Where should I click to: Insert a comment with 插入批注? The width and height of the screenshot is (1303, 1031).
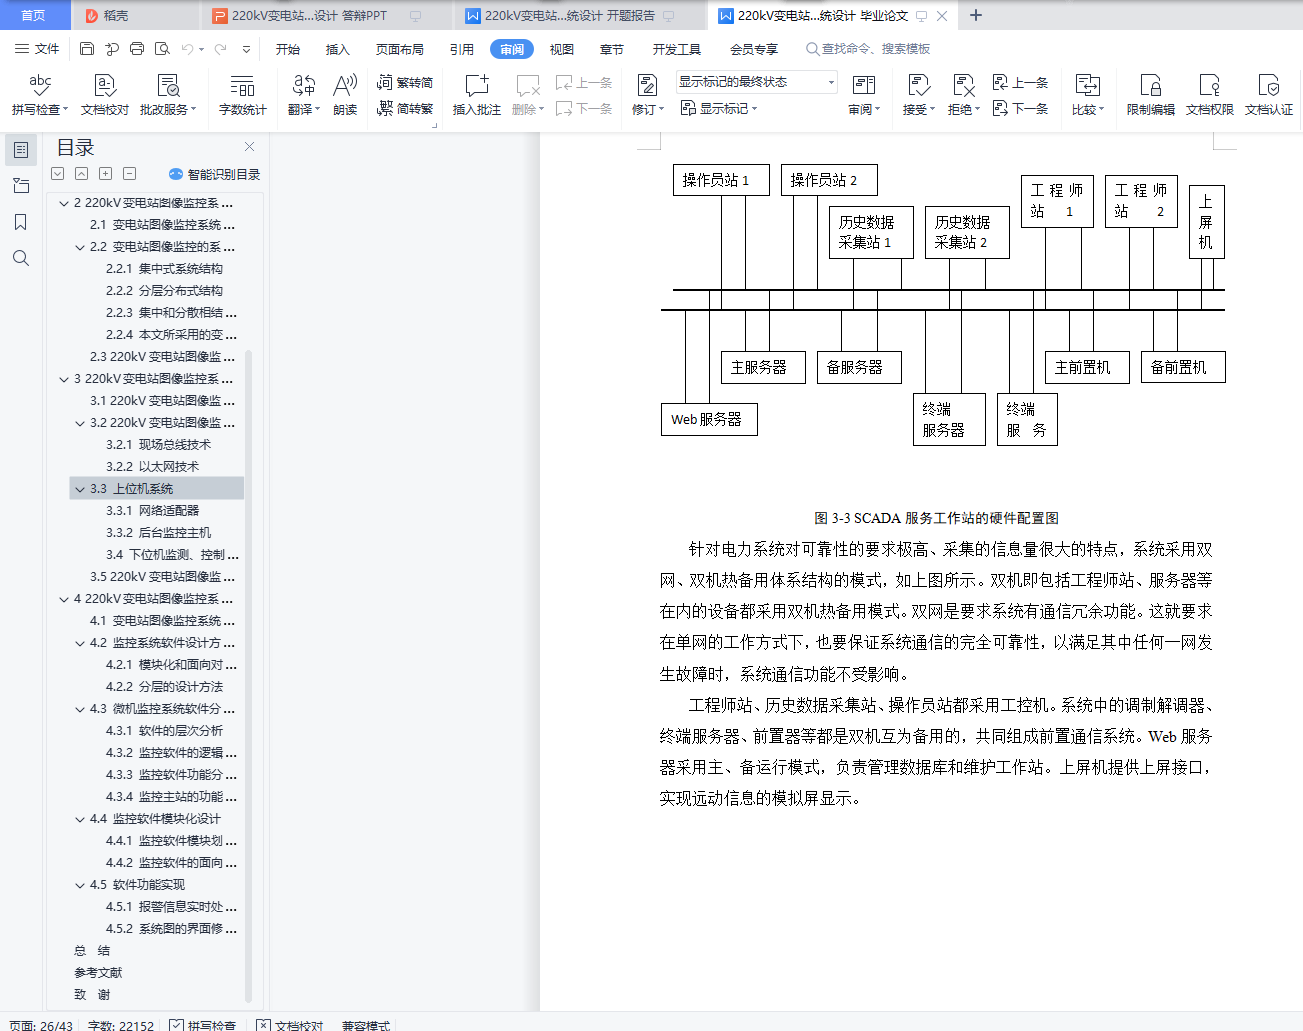coord(477,95)
